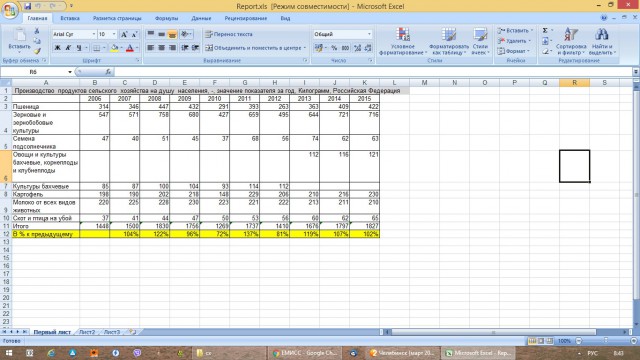Screen dimensions: 640x360
Task: Open Excel help with the question icon
Action: point(604,18)
